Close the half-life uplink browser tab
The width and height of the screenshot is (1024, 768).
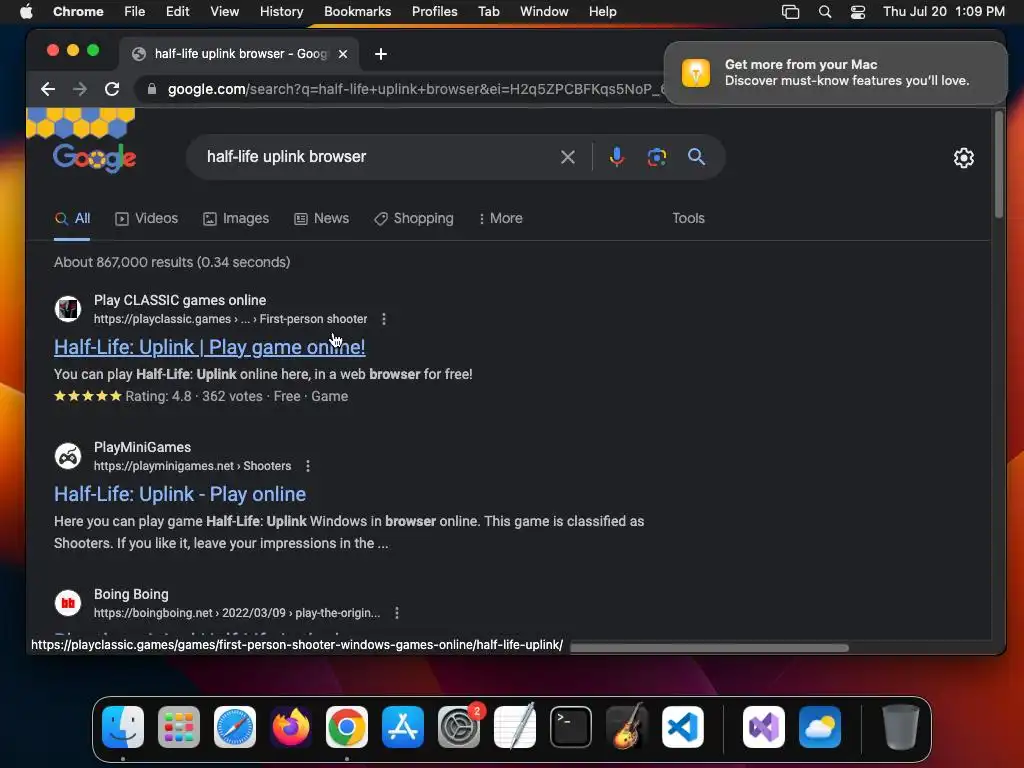(x=343, y=54)
